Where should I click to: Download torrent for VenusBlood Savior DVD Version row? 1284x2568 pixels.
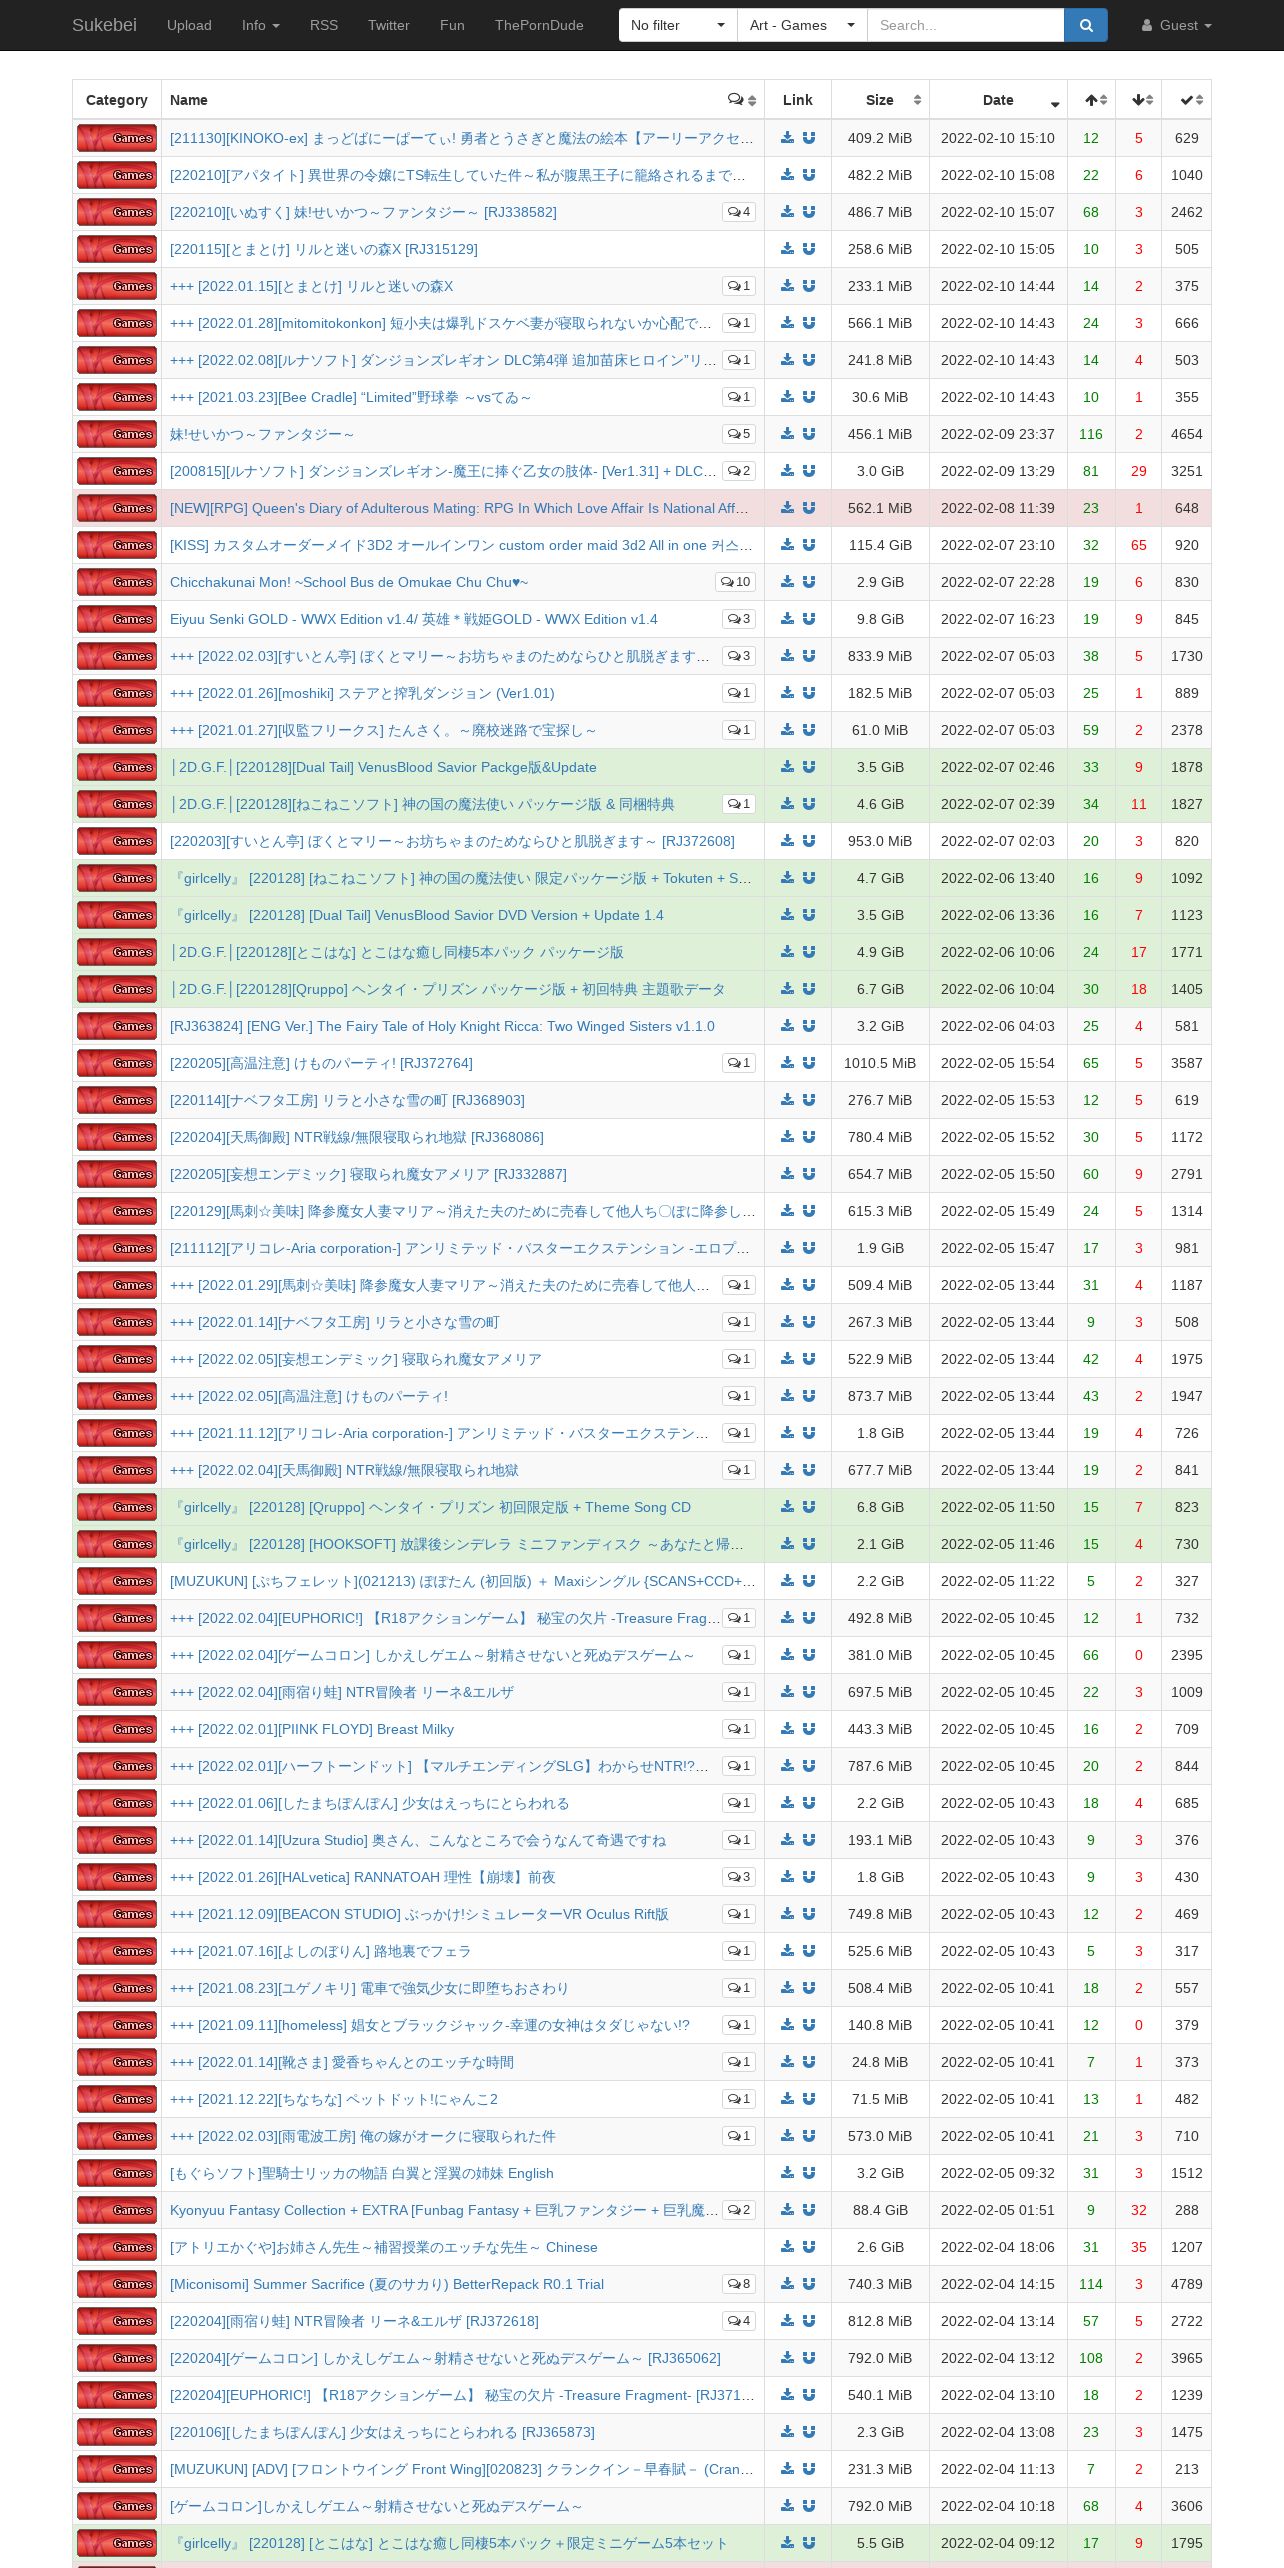coord(788,915)
